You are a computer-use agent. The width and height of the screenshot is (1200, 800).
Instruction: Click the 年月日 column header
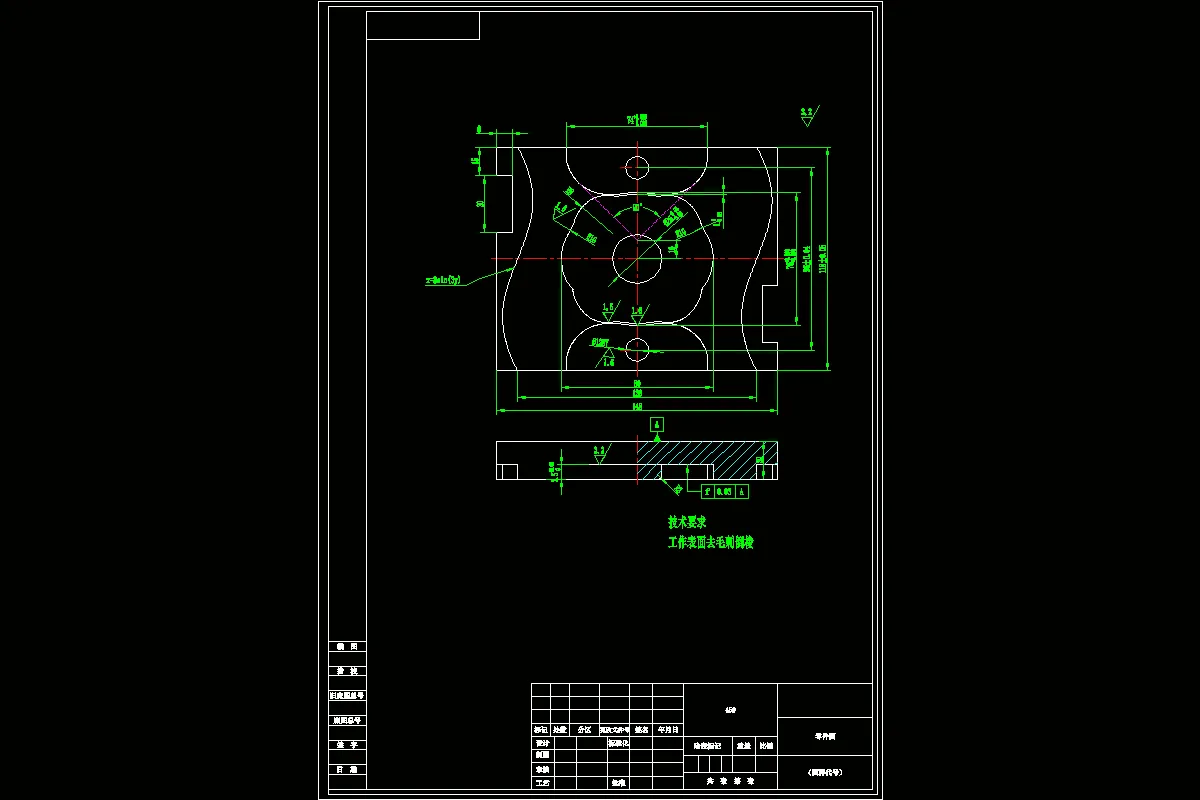click(x=668, y=730)
